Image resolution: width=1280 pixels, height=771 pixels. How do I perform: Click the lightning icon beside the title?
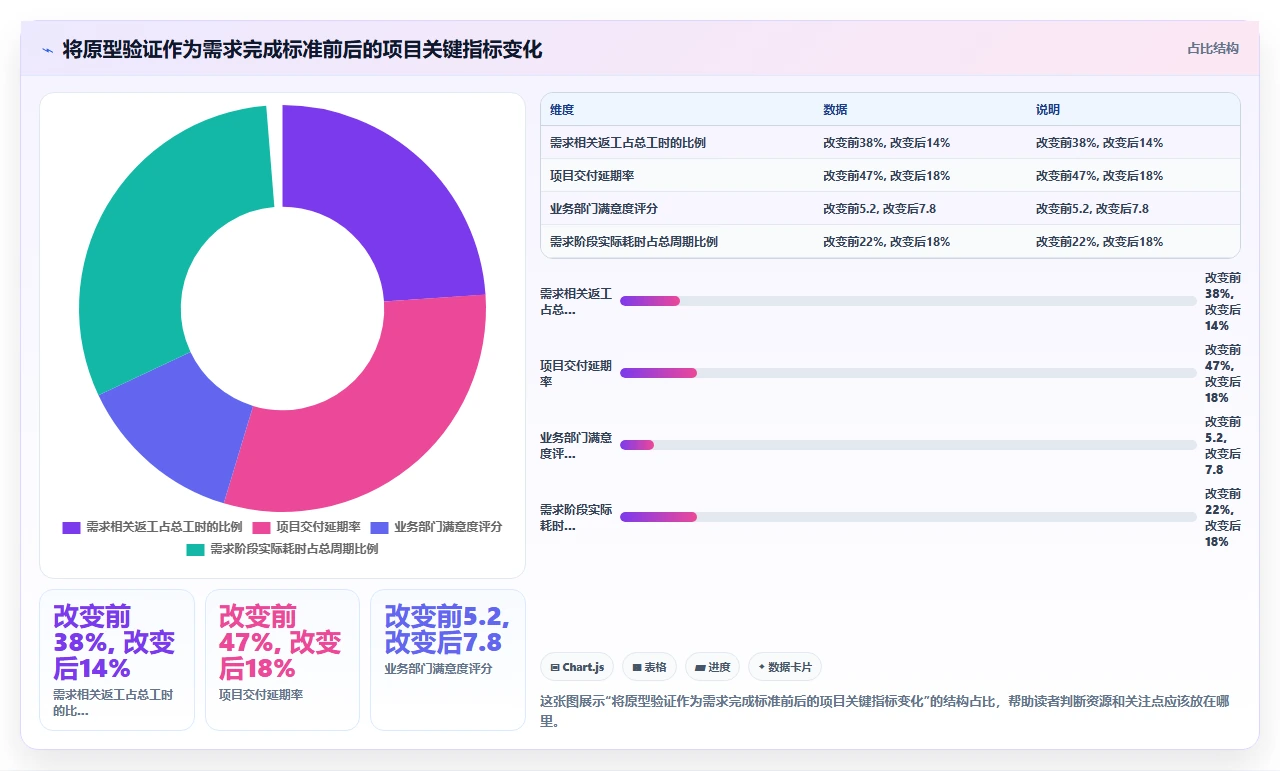coord(48,50)
